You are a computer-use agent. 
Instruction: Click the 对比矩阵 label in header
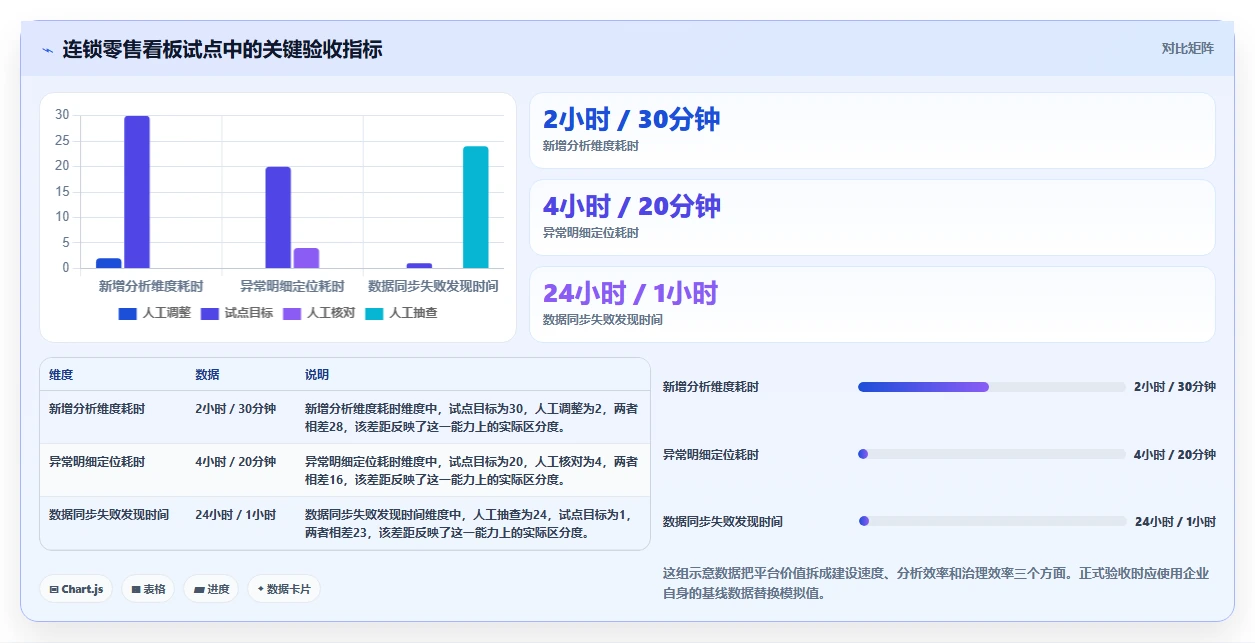pos(1188,49)
